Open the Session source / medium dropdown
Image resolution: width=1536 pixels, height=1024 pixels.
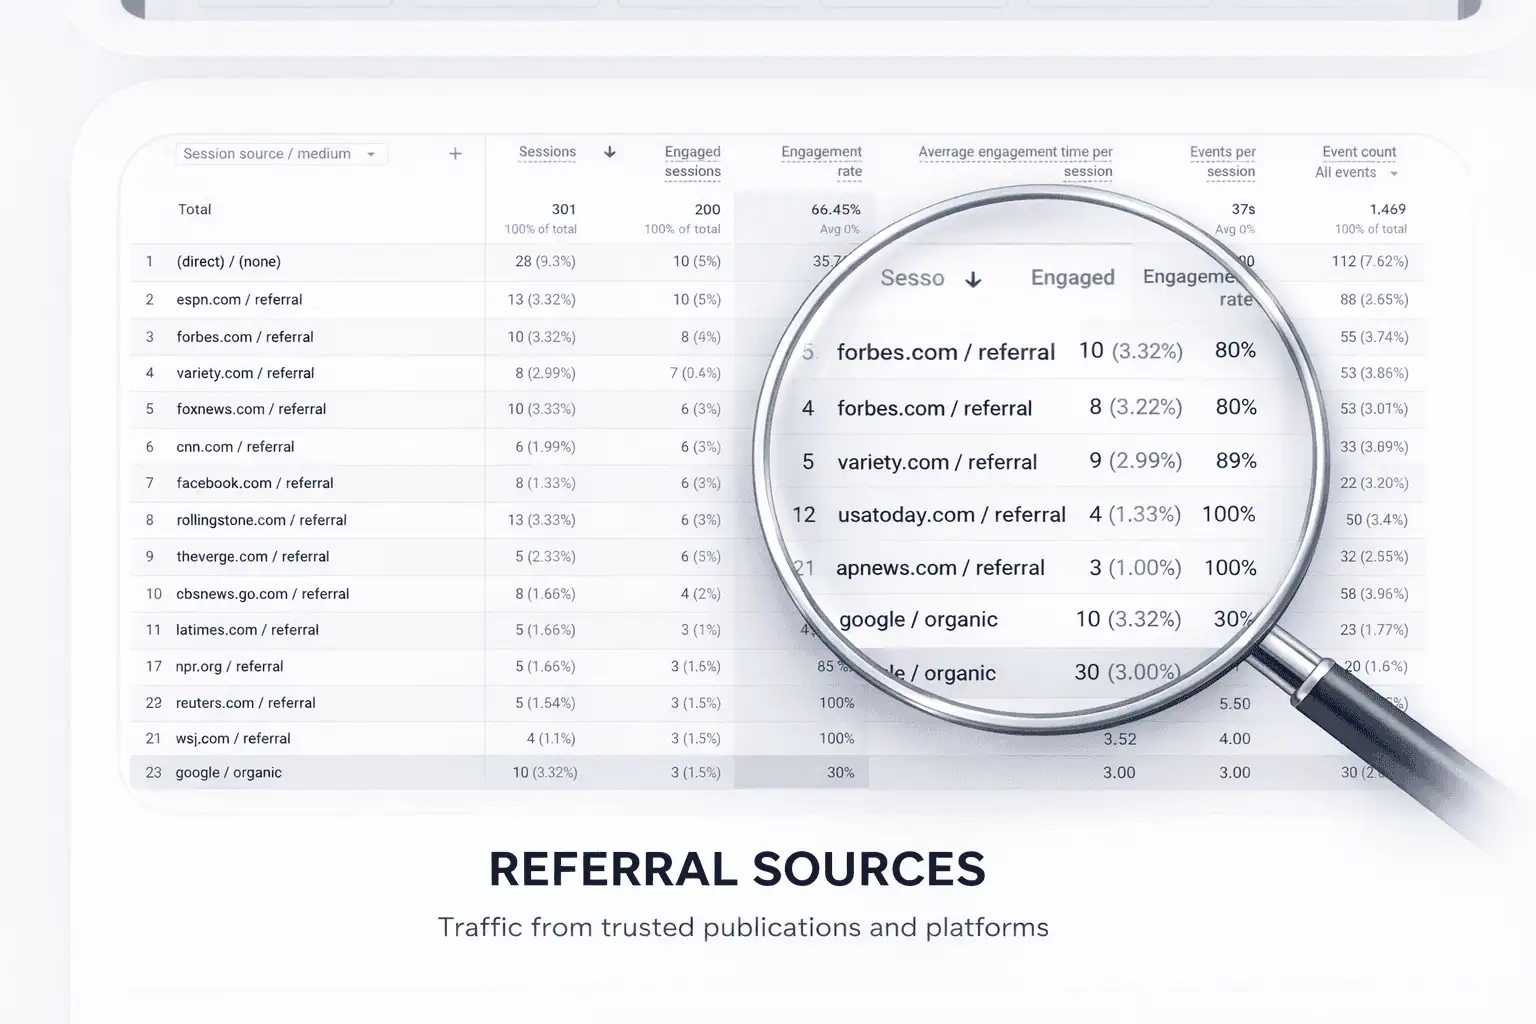coord(268,153)
